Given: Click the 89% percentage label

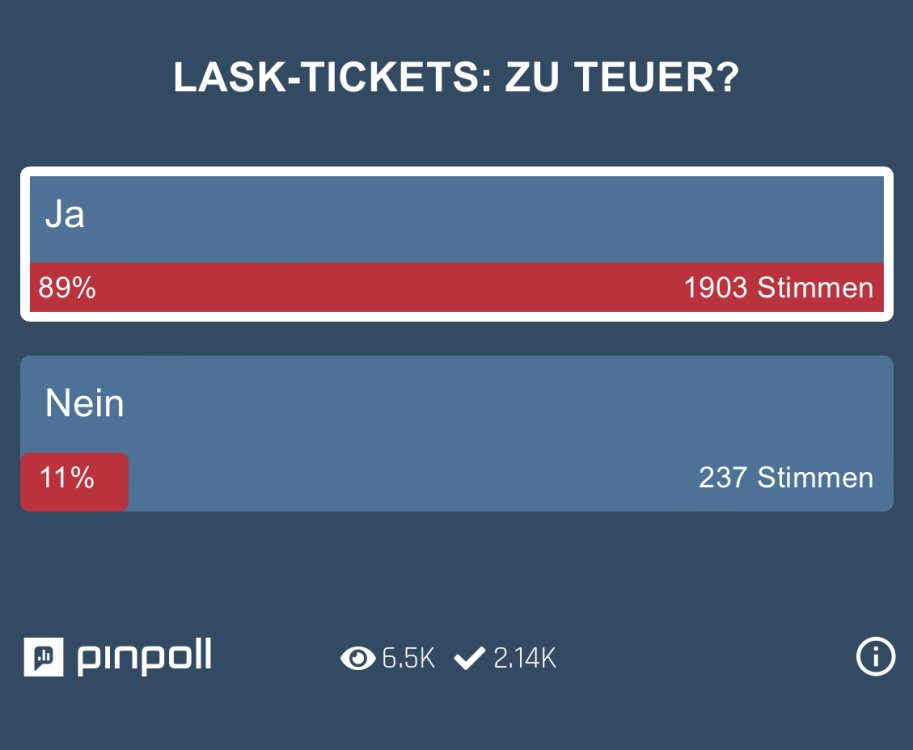Looking at the screenshot, I should click(67, 288).
